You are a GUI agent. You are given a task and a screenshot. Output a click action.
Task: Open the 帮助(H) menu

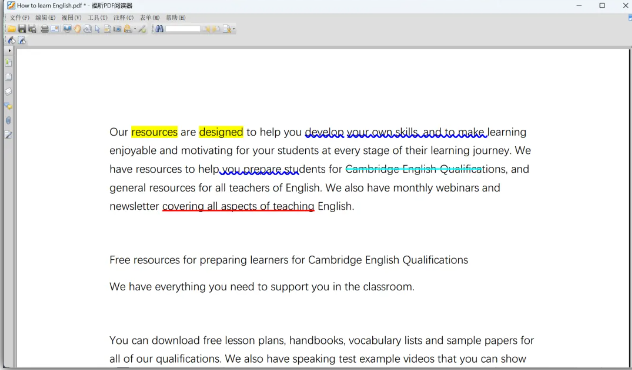(x=175, y=18)
